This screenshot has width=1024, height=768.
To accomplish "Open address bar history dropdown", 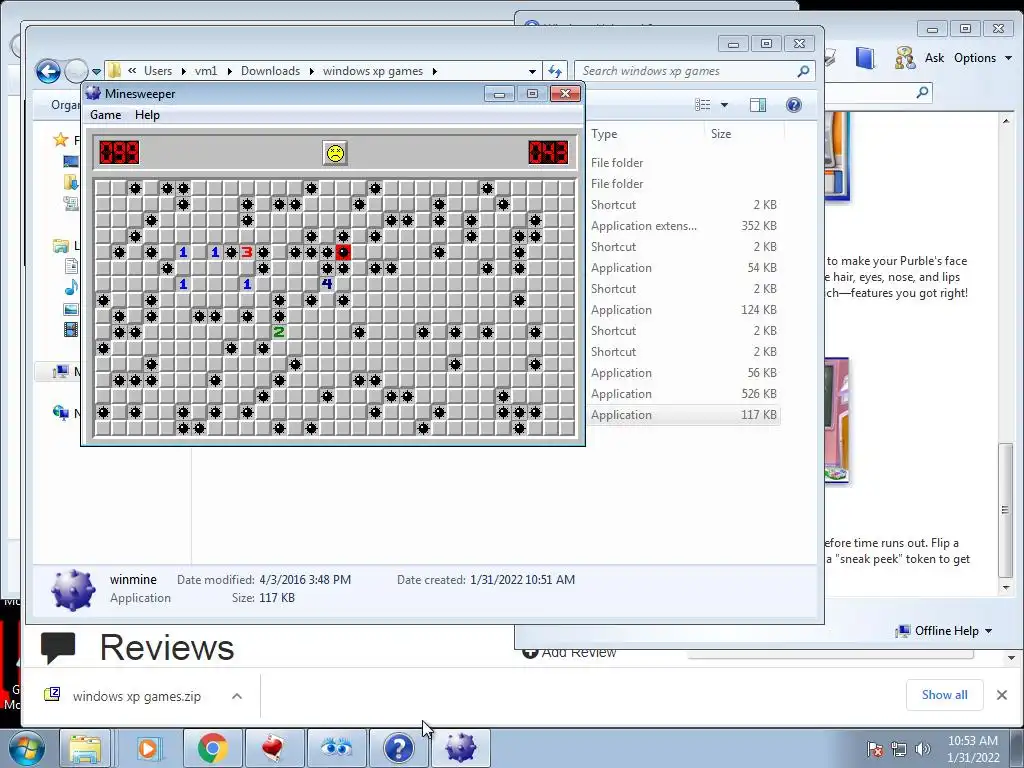I will tap(532, 71).
